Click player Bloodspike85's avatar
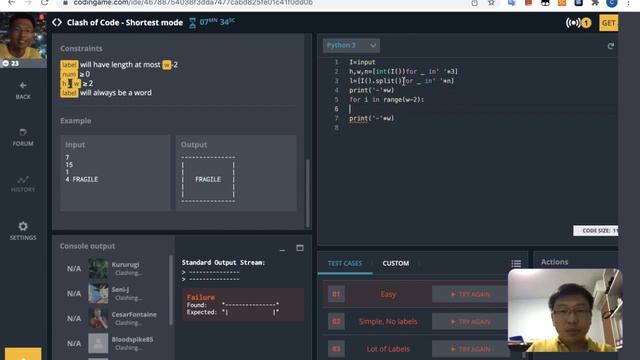640x360 pixels. [98, 343]
